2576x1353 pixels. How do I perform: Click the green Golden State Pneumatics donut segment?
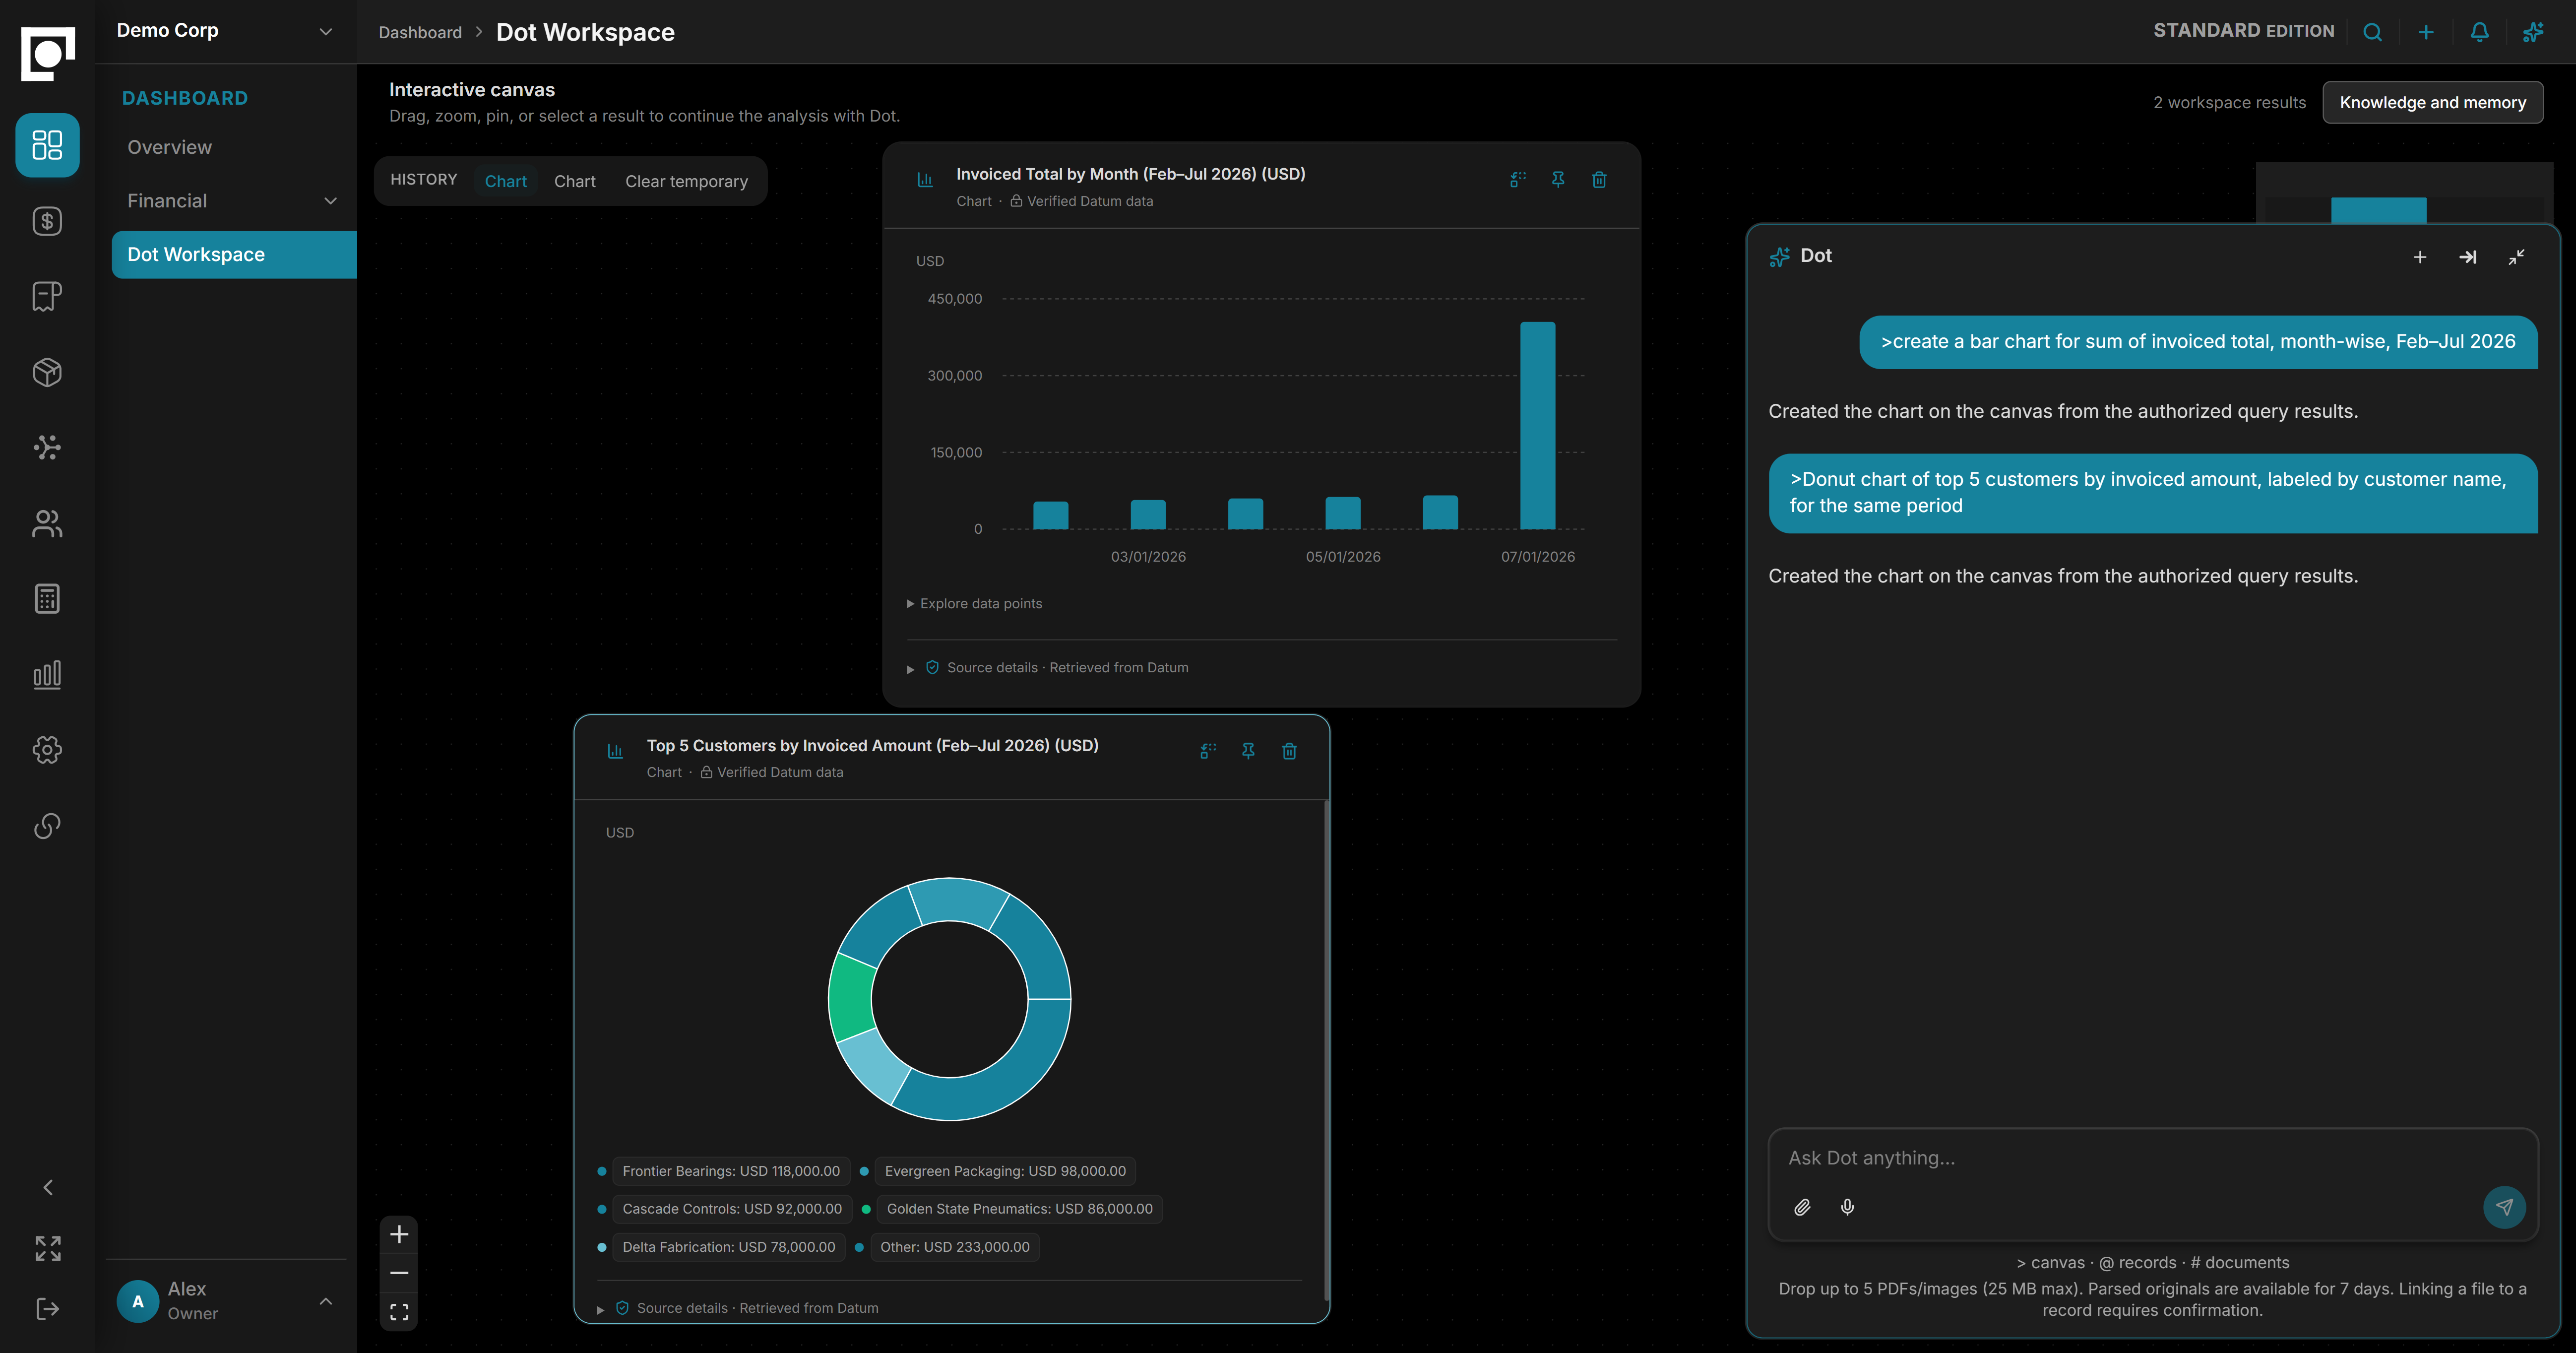[851, 998]
